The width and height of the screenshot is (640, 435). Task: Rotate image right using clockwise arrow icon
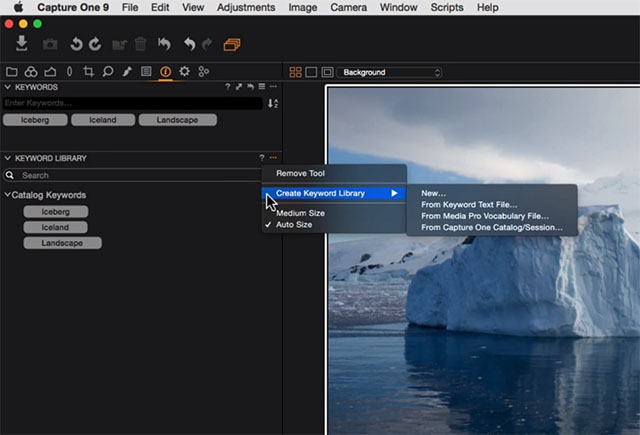pyautogui.click(x=95, y=44)
